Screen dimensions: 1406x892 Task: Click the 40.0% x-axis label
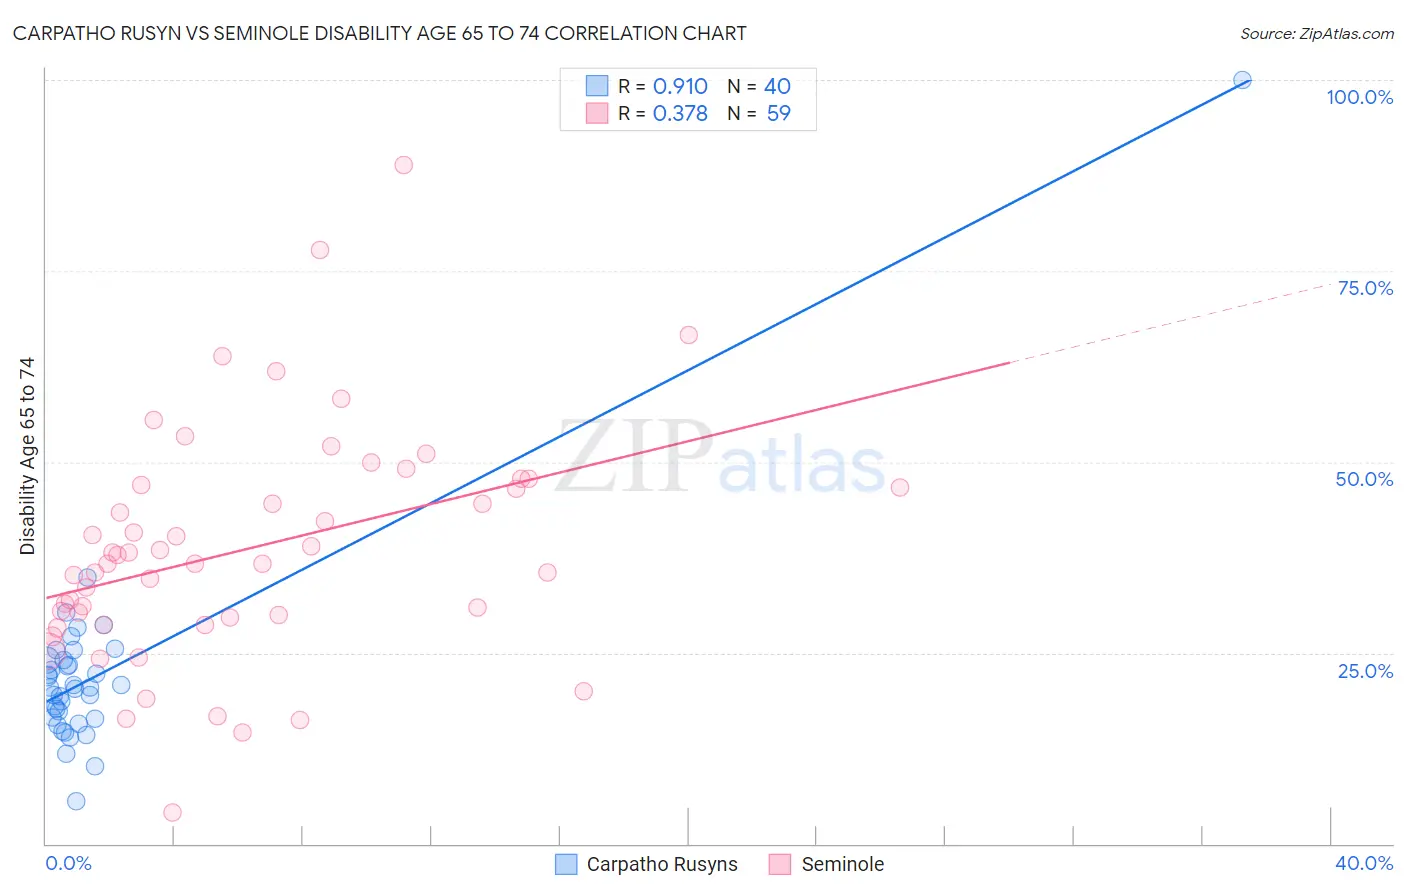pyautogui.click(x=1364, y=863)
